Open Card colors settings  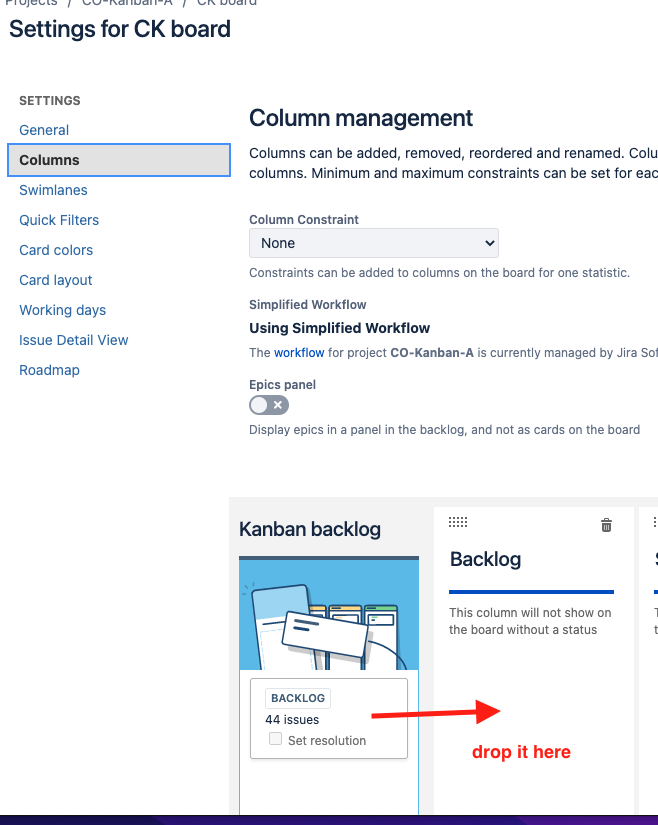click(x=55, y=249)
